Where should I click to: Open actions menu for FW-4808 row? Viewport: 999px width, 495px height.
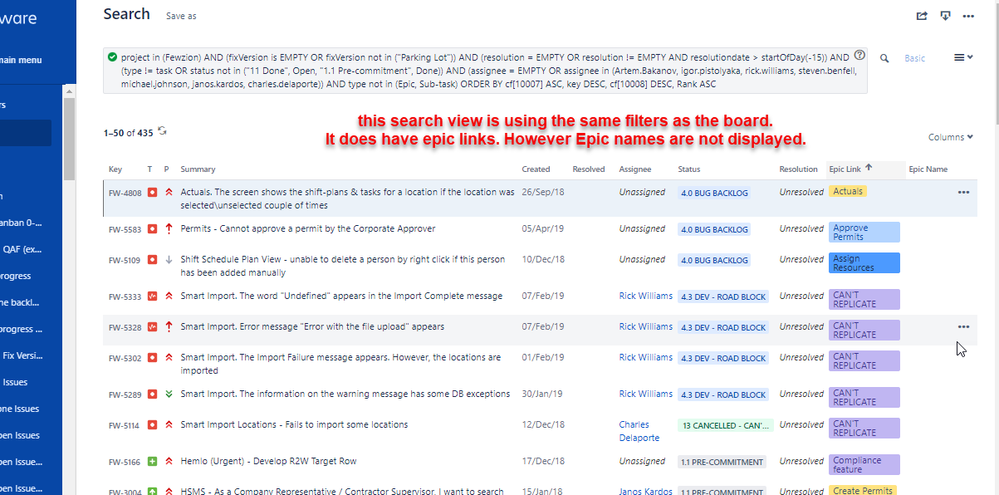[963, 192]
